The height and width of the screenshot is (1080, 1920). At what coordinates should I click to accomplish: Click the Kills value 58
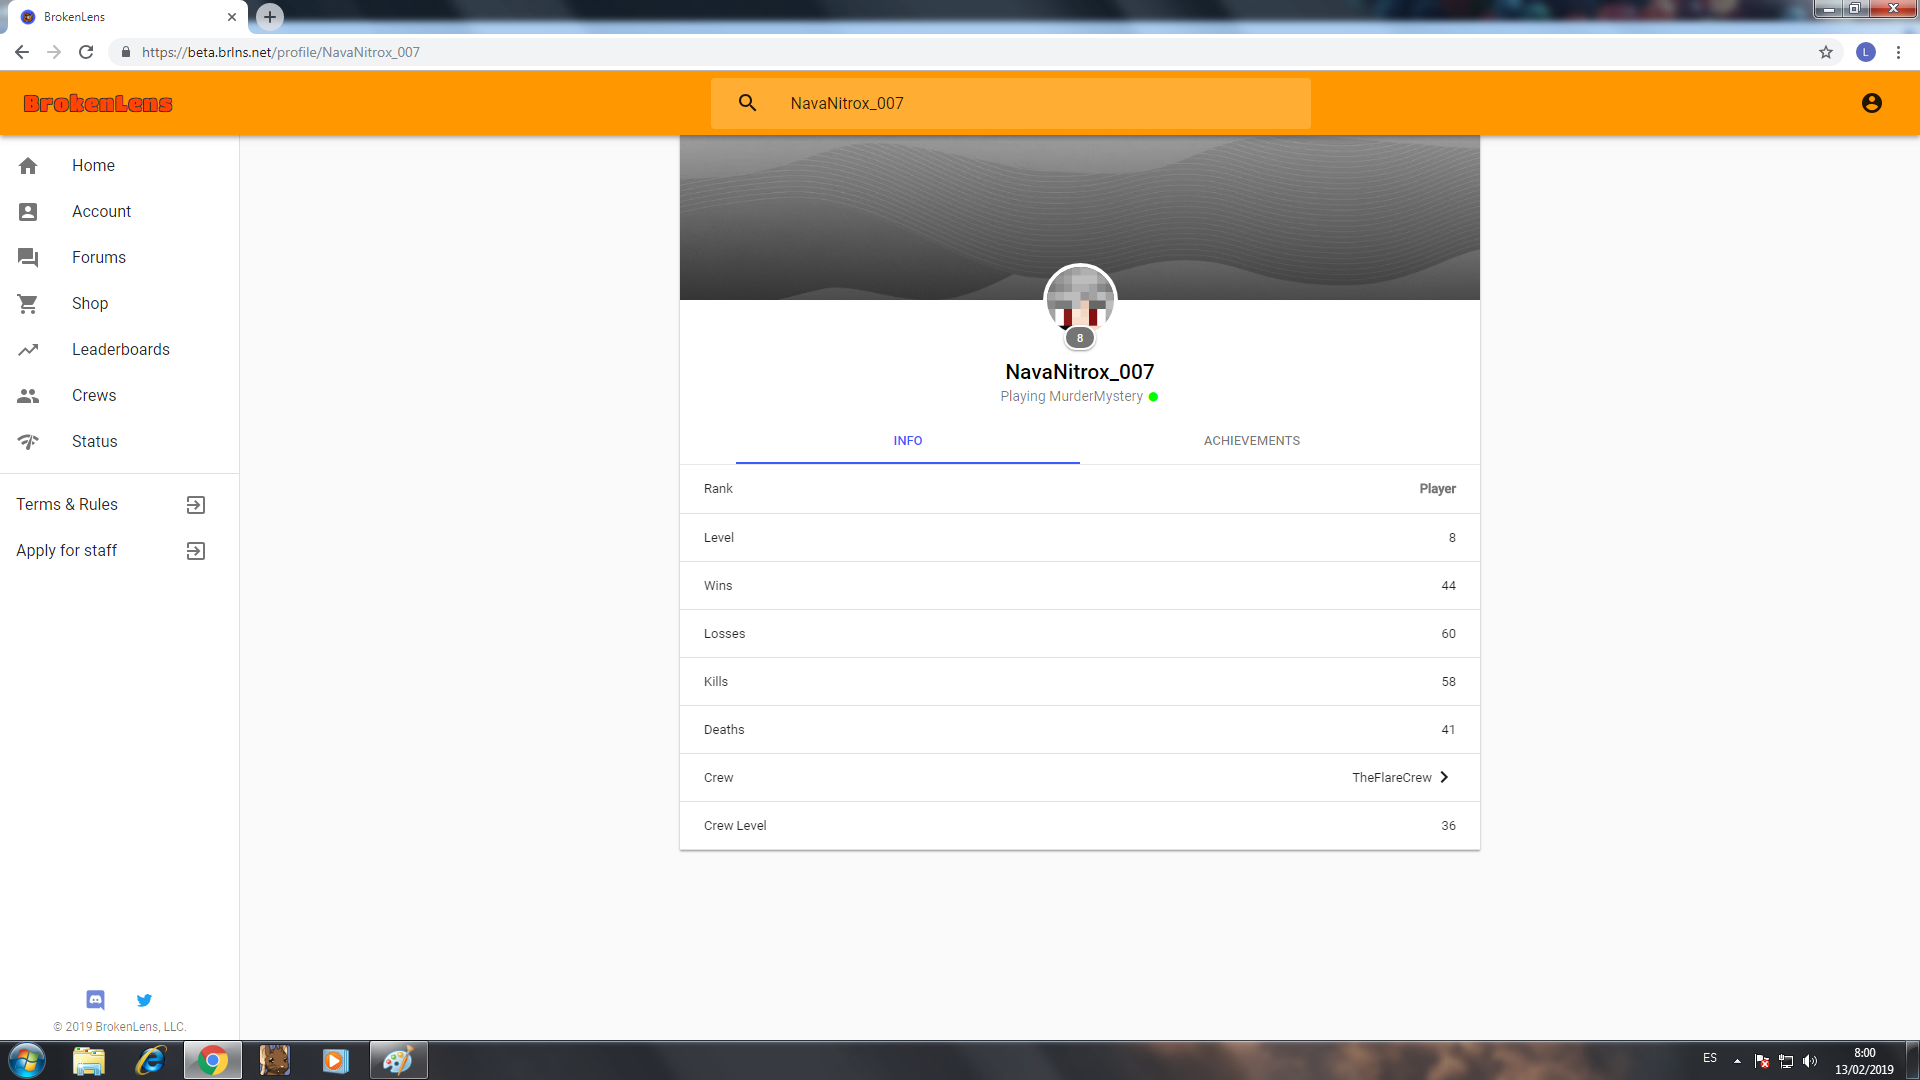point(1448,682)
